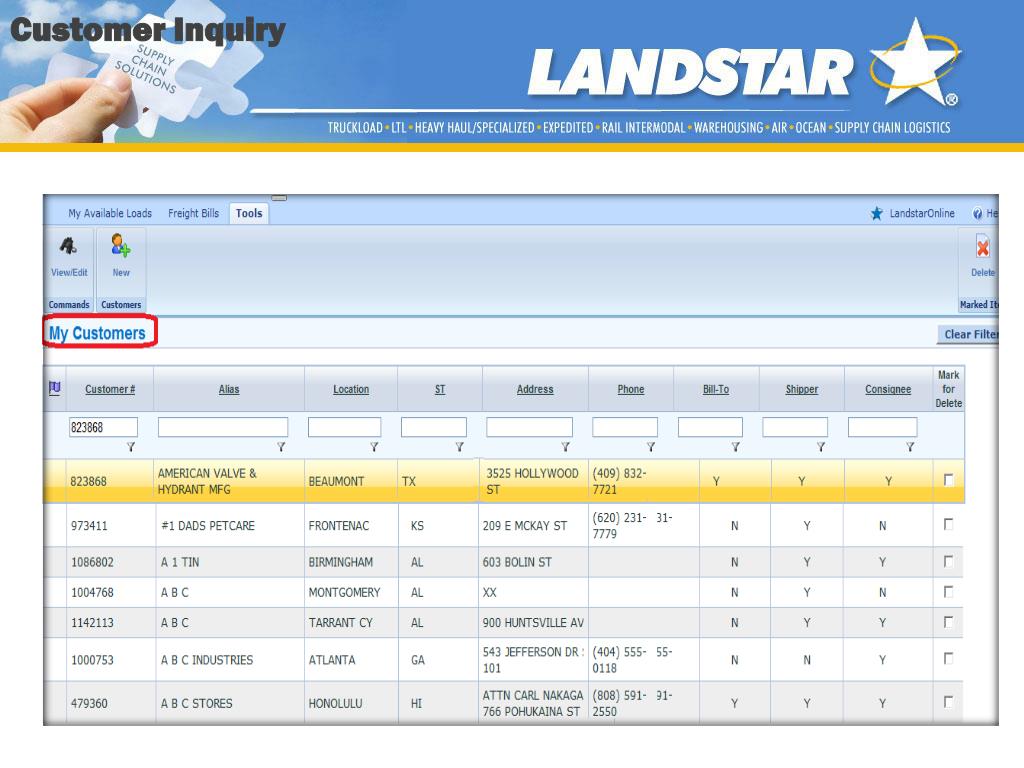Open the Consignee filter funnel

(x=910, y=447)
